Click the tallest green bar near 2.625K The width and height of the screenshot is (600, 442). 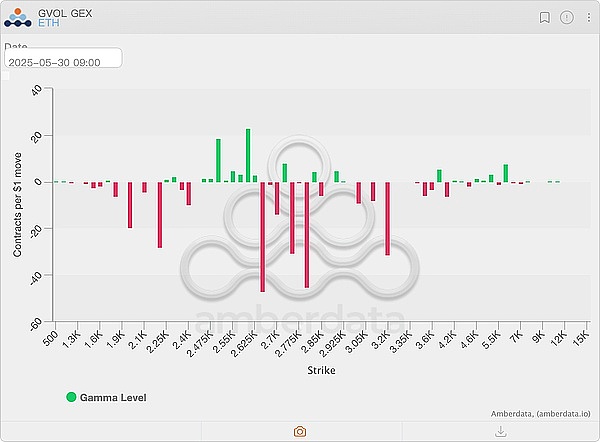point(248,155)
